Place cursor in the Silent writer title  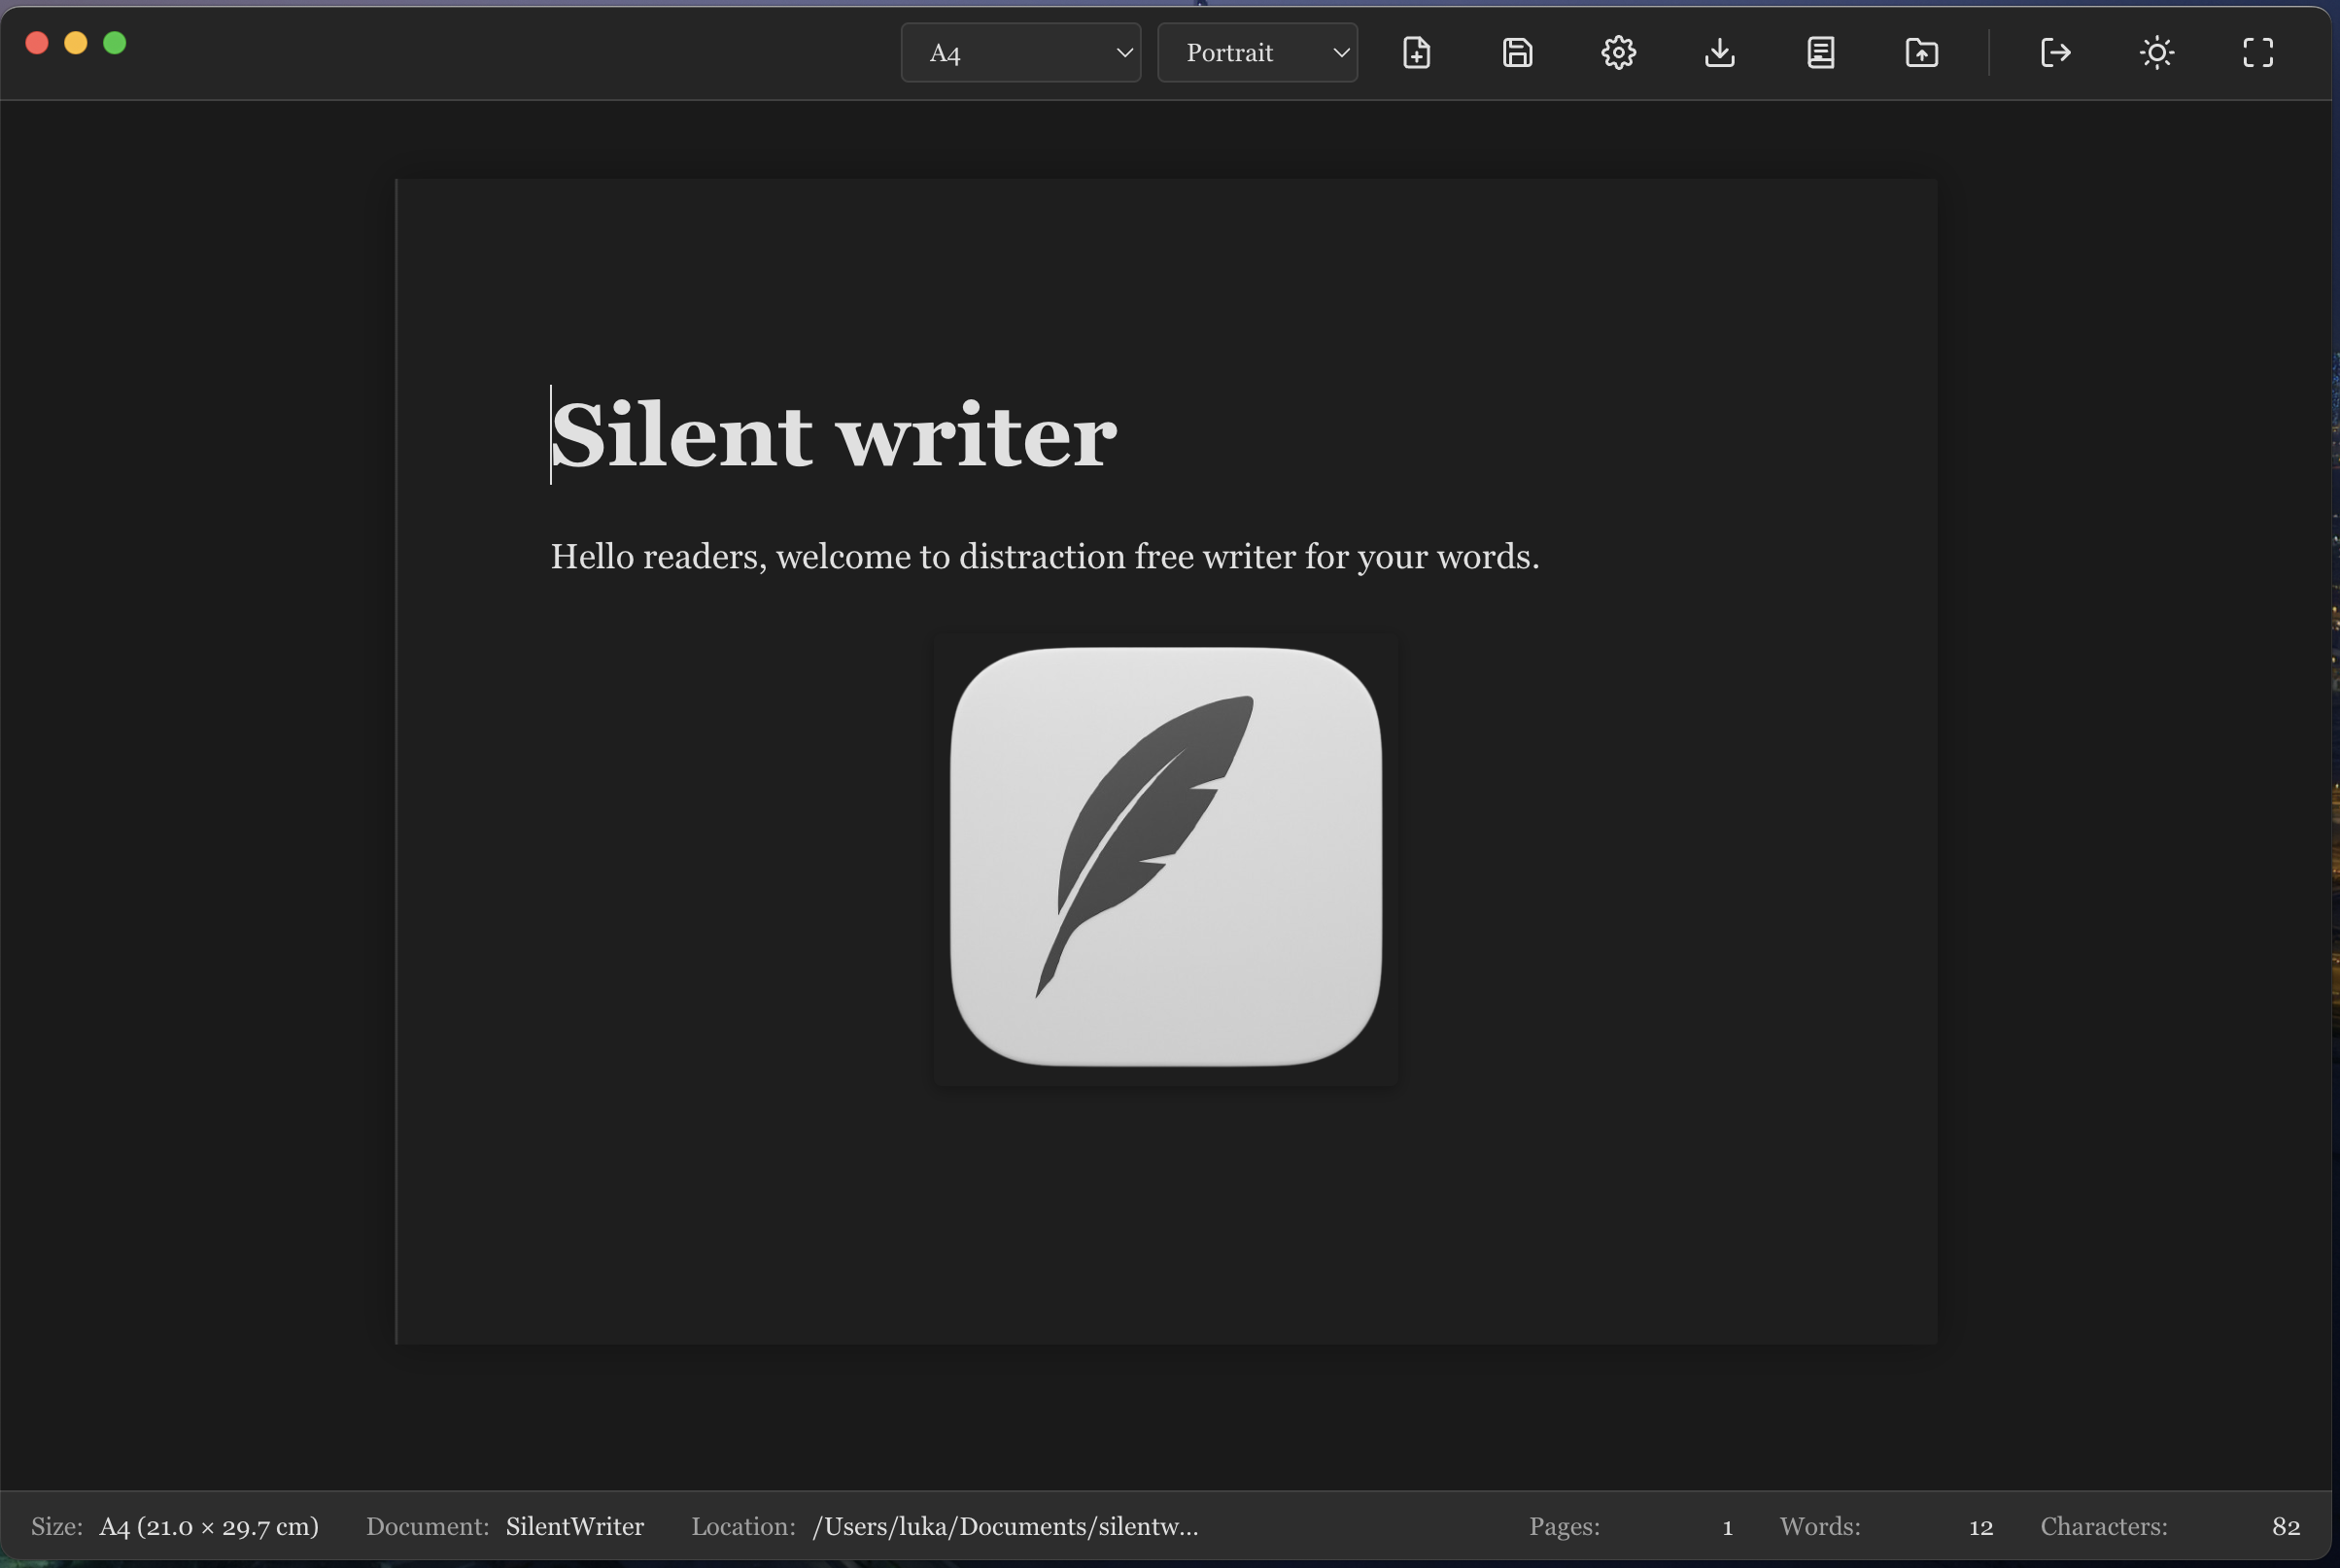click(x=833, y=434)
